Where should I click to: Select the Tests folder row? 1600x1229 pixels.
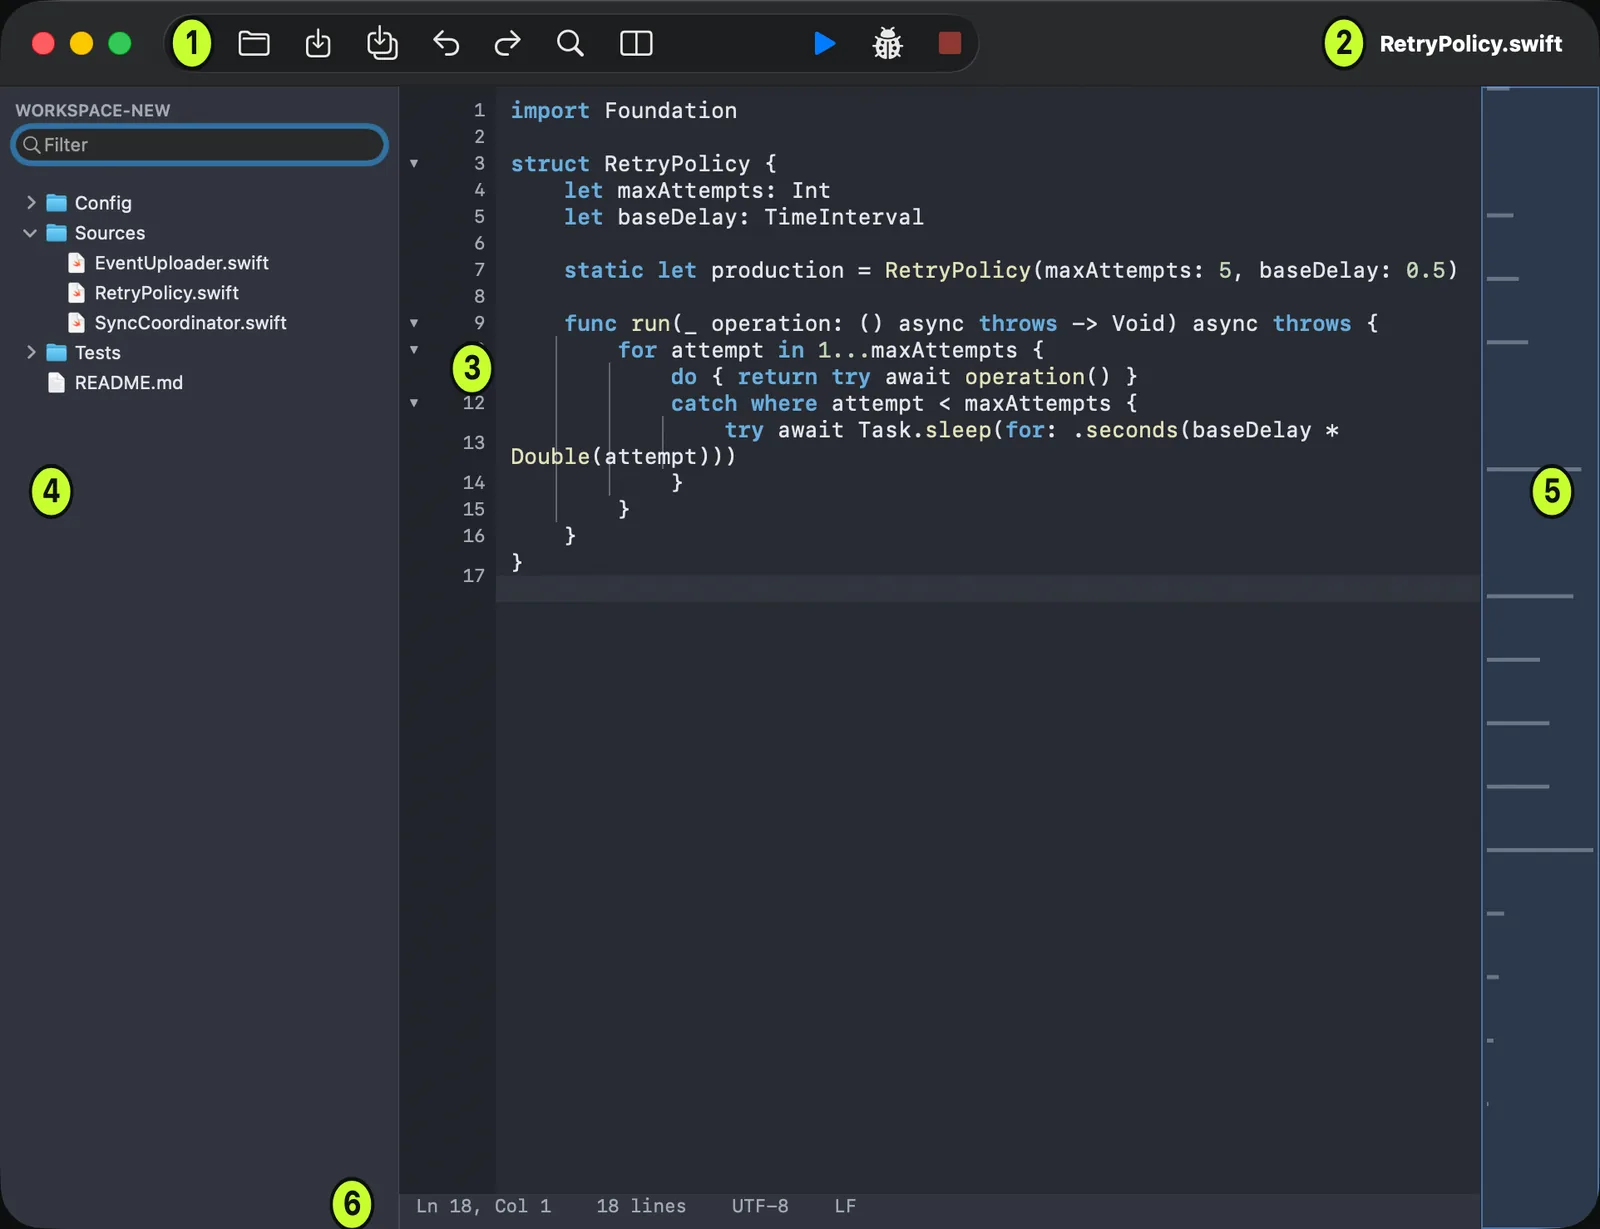[200, 353]
